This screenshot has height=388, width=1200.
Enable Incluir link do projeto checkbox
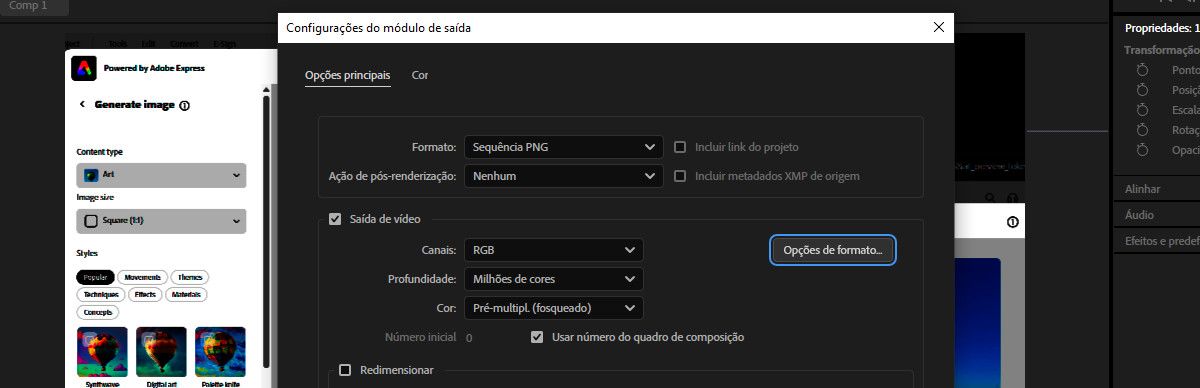tap(680, 147)
